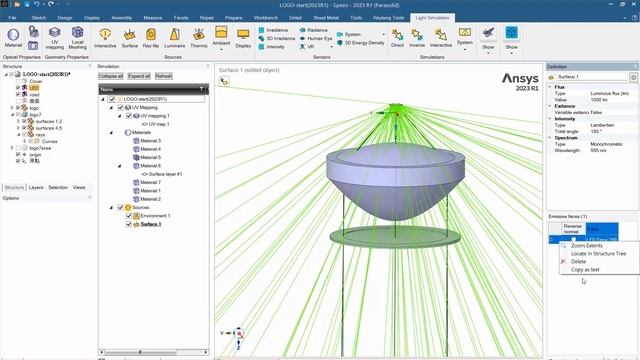
Task: Collapse the Materials group
Action: point(111,132)
